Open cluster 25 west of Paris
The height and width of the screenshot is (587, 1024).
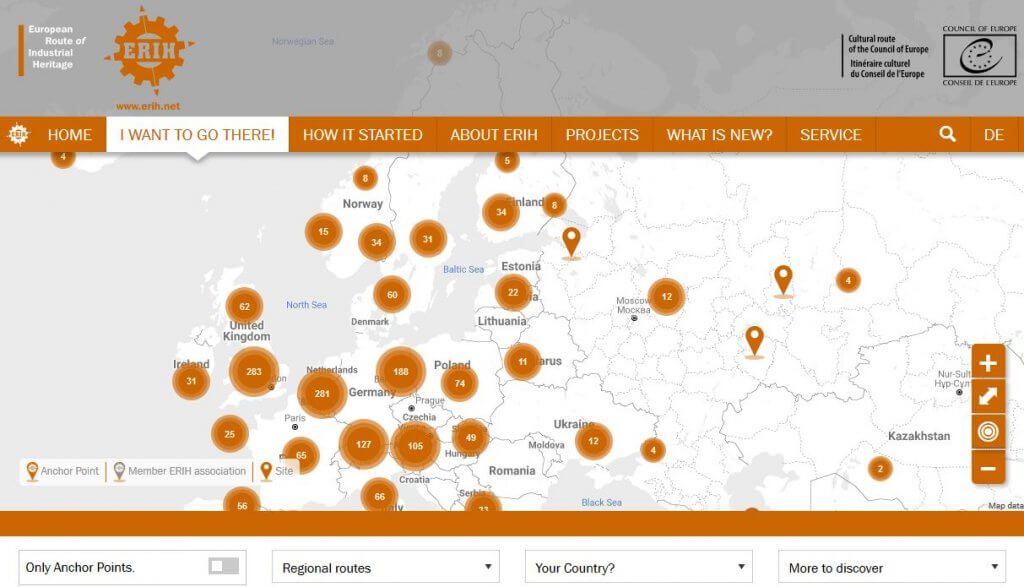(230, 434)
